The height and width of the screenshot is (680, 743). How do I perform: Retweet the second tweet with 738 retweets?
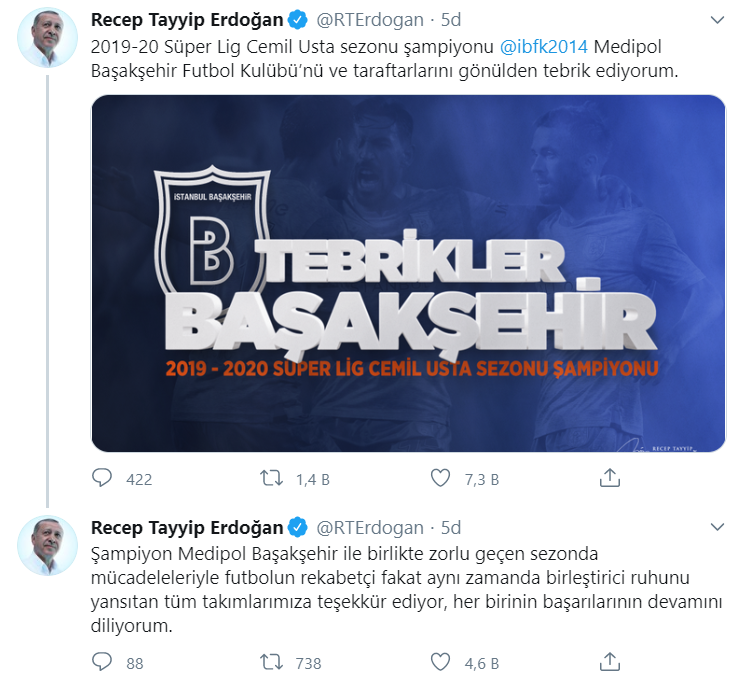click(272, 662)
